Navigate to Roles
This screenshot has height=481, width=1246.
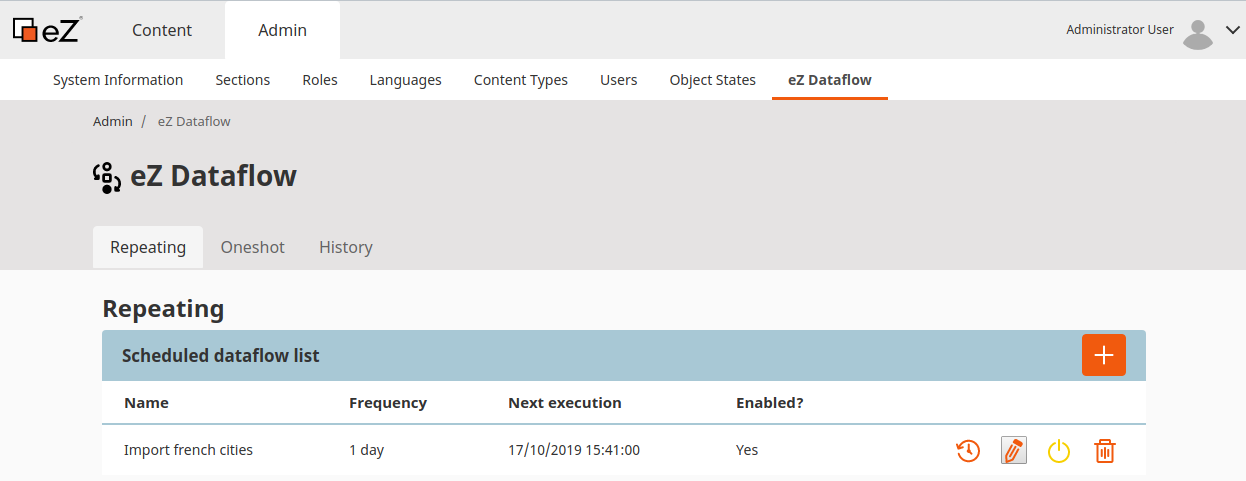pyautogui.click(x=320, y=80)
